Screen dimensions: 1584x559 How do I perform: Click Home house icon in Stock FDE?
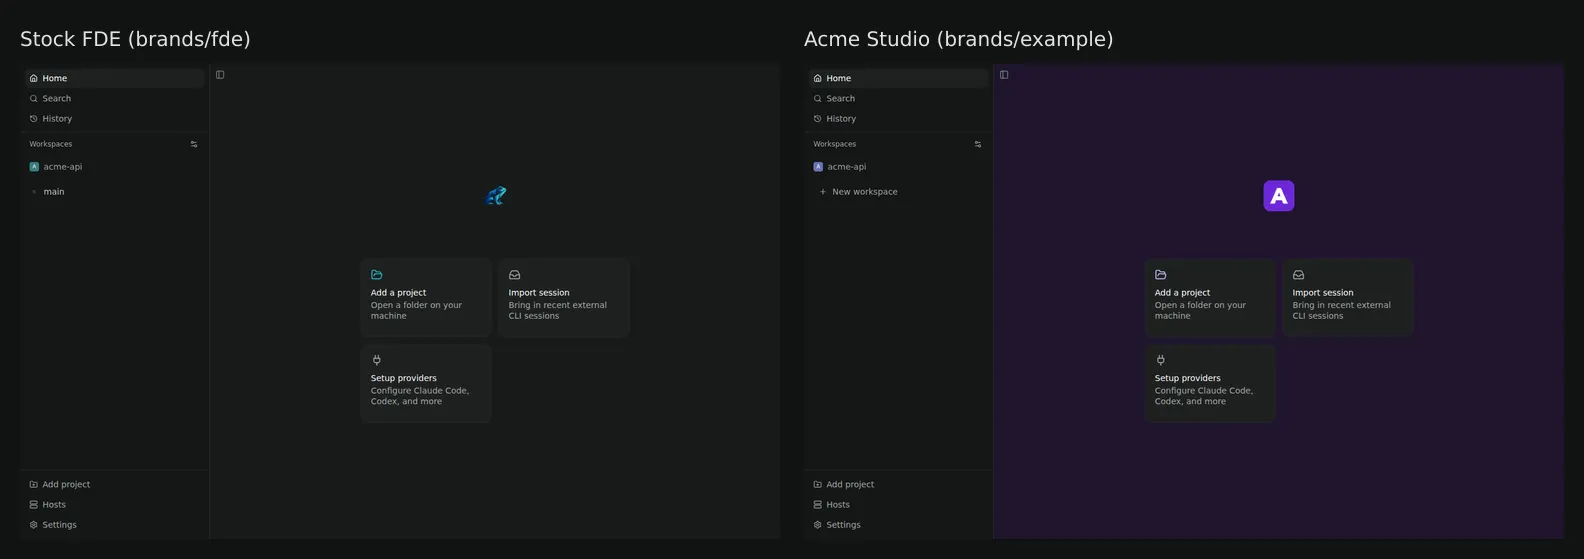[34, 78]
